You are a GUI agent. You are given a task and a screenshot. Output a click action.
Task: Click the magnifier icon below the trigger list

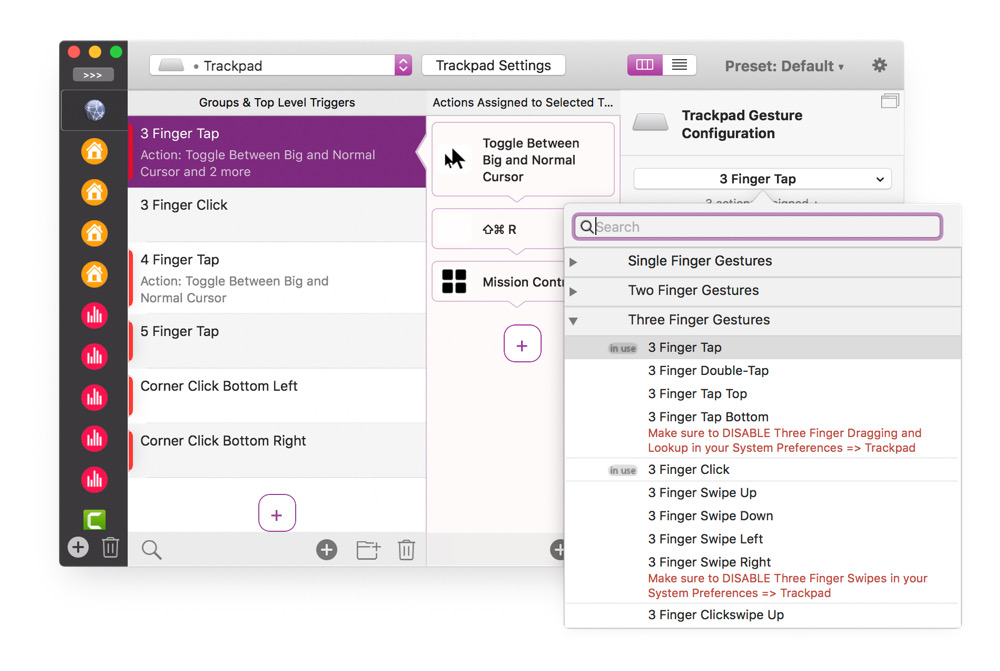(151, 549)
